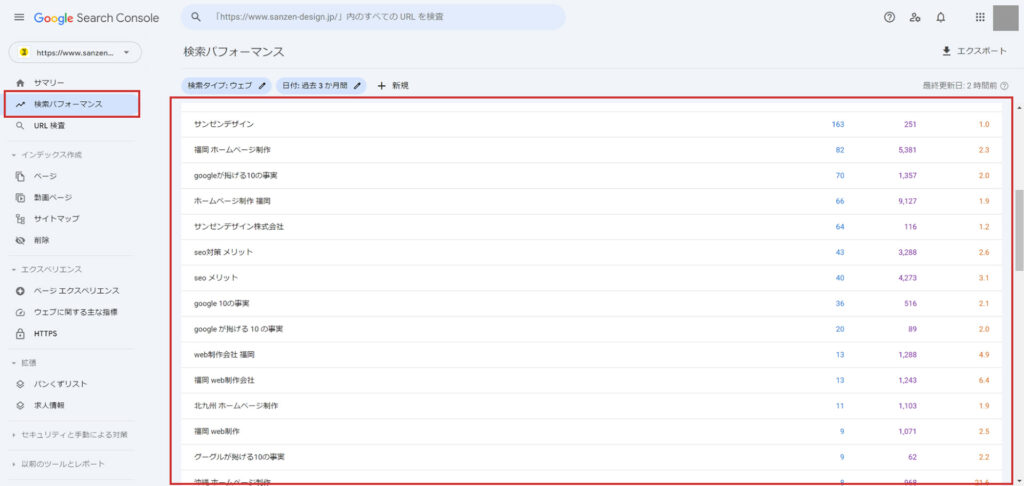
Task: Open サイトマップ in the sidebar
Action: pyautogui.click(x=57, y=219)
